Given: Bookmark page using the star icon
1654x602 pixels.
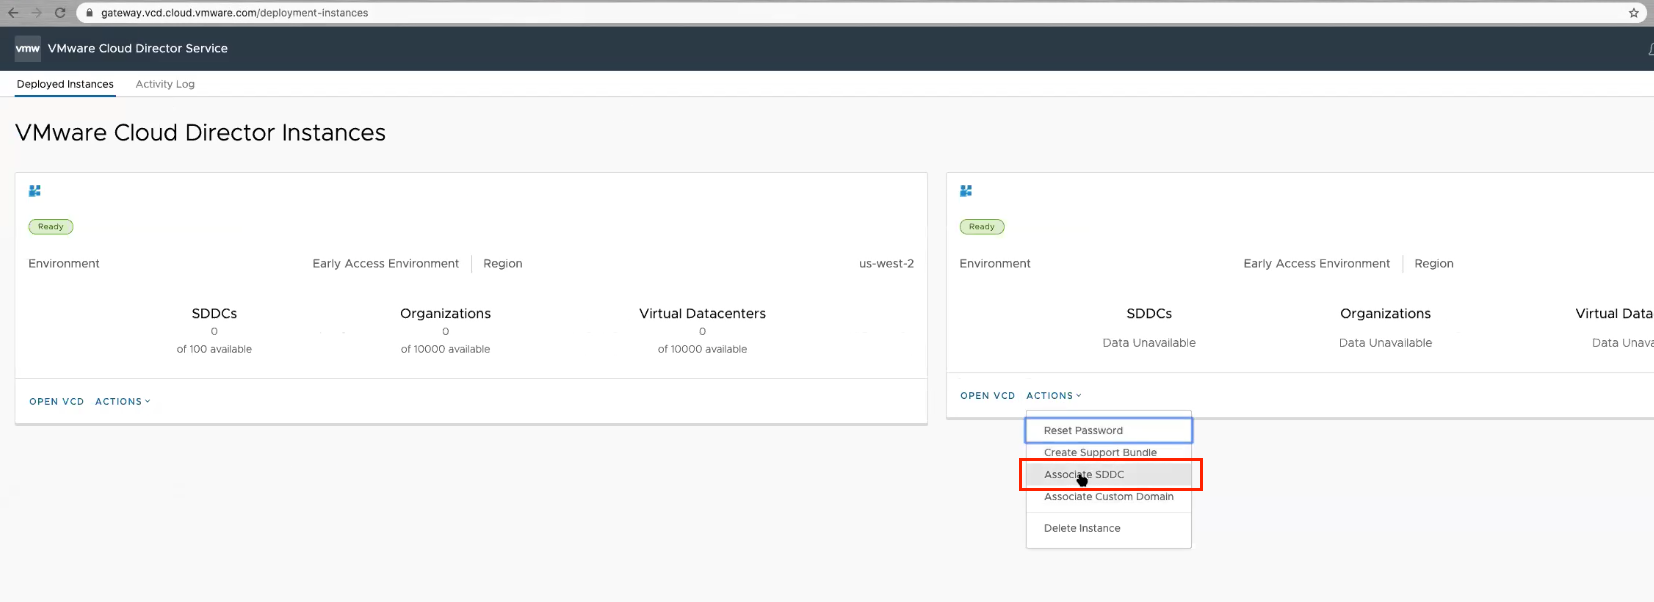Looking at the screenshot, I should 1634,13.
